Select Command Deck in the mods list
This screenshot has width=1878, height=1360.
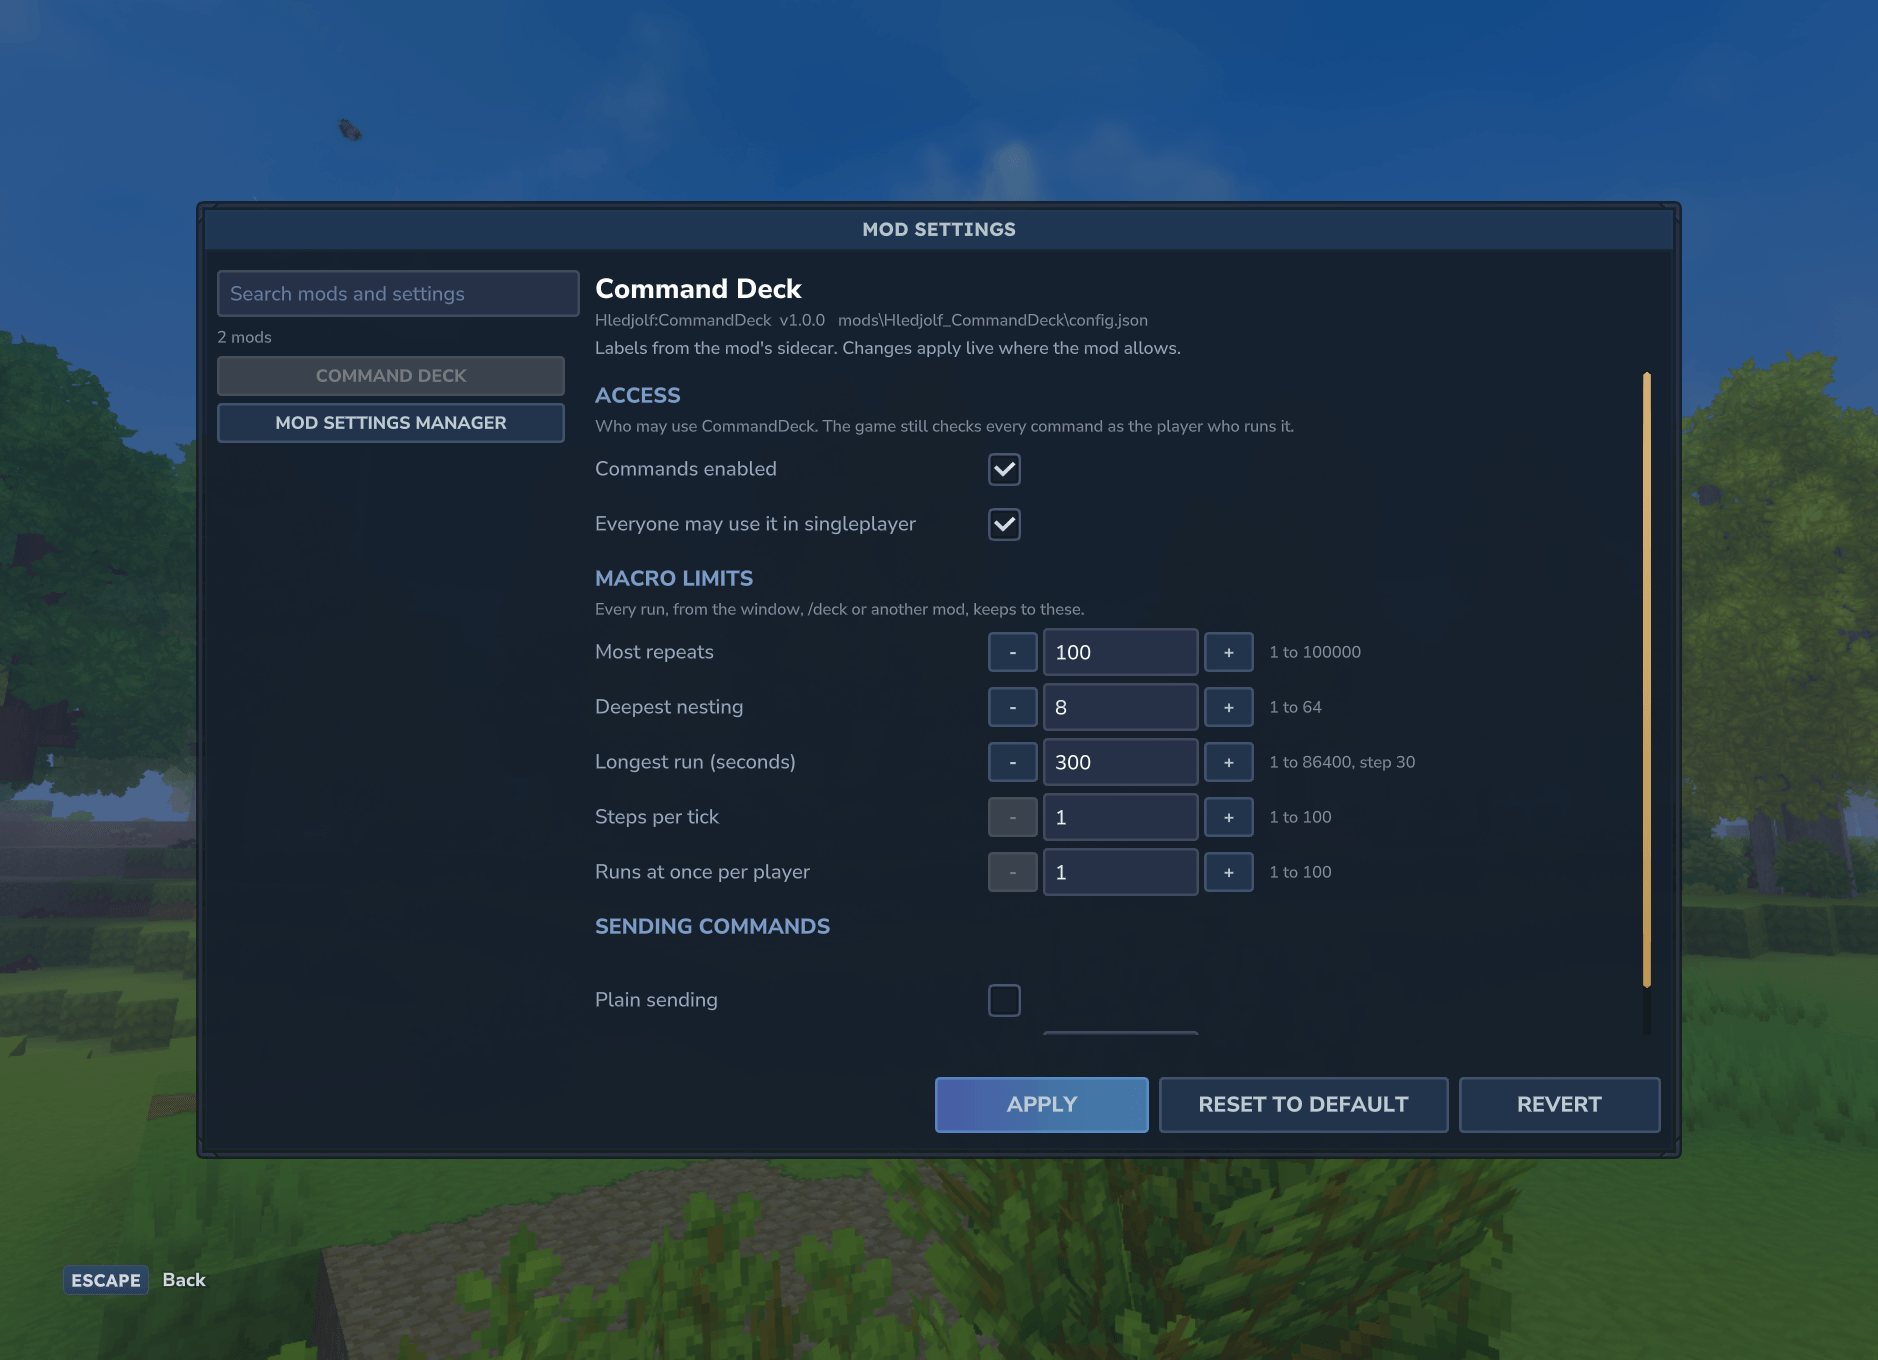(391, 376)
